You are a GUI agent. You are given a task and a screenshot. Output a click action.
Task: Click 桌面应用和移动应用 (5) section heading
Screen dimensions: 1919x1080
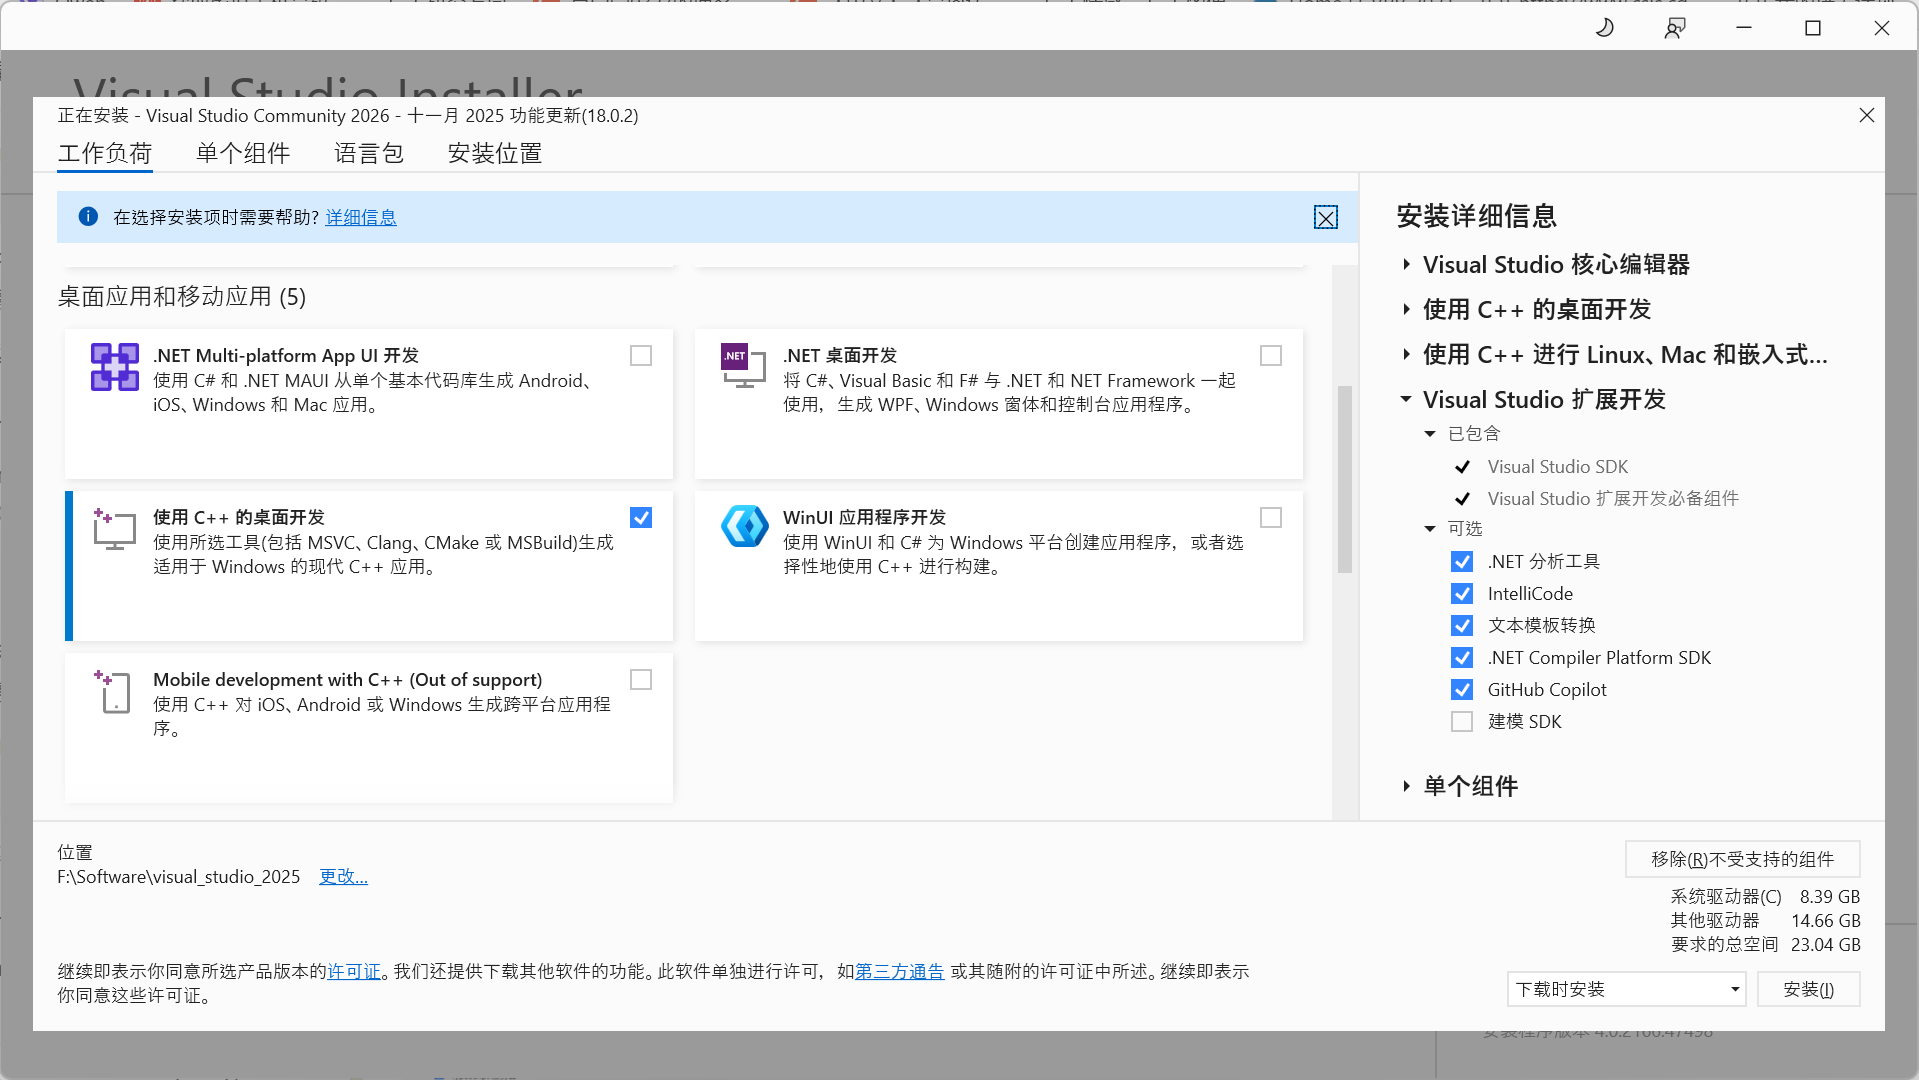(182, 297)
